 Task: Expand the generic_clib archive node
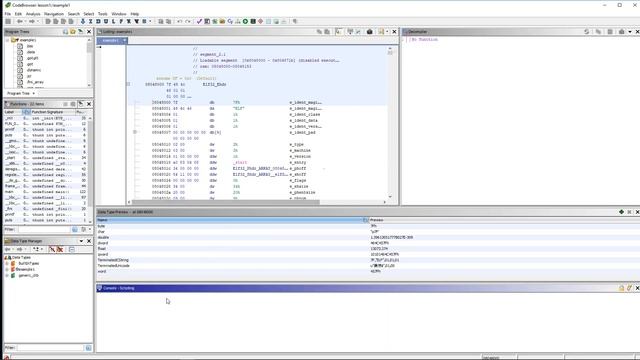(7, 276)
